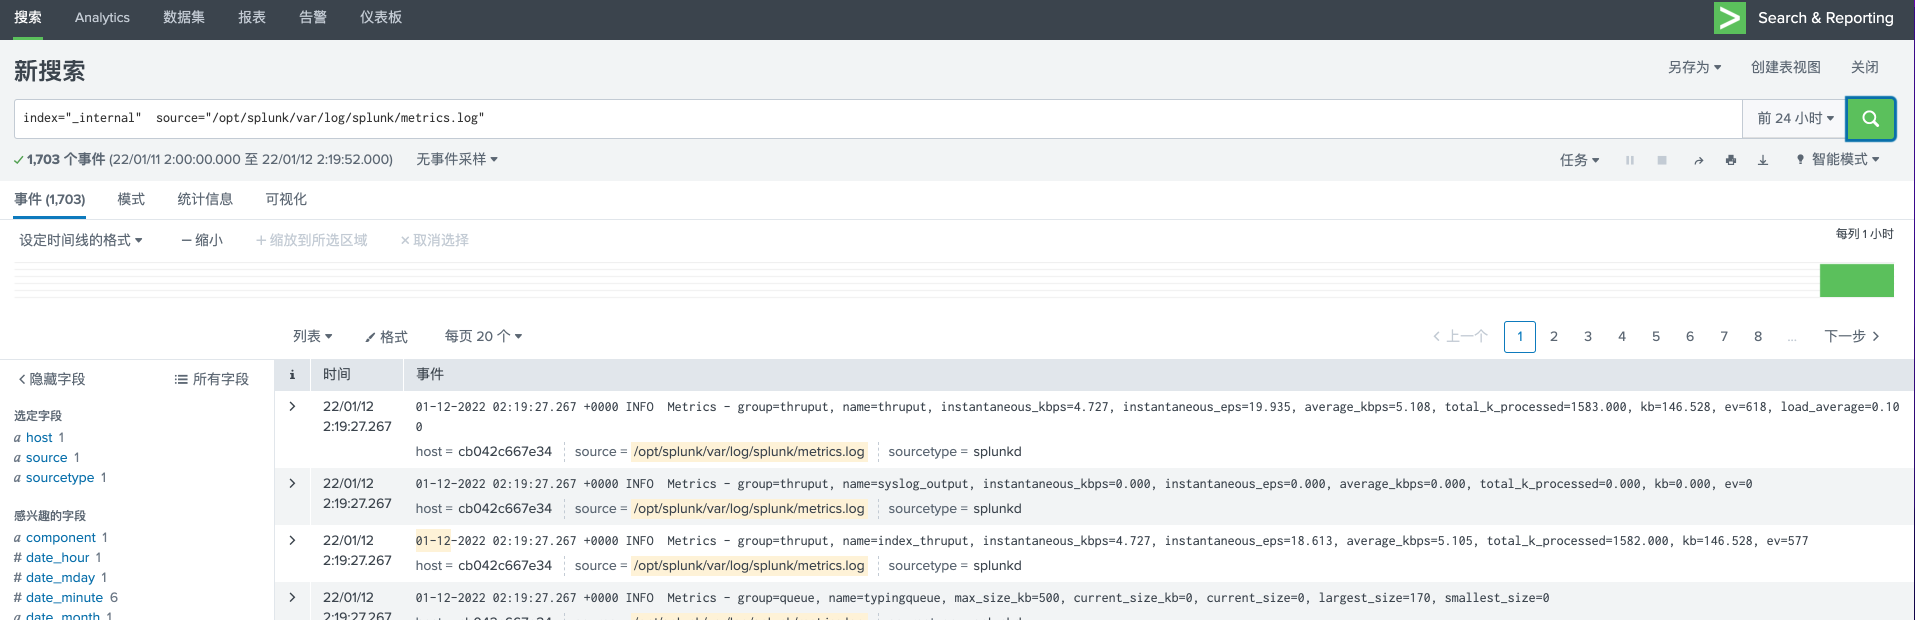Go to results page 8
This screenshot has width=1915, height=620.
pos(1758,336)
